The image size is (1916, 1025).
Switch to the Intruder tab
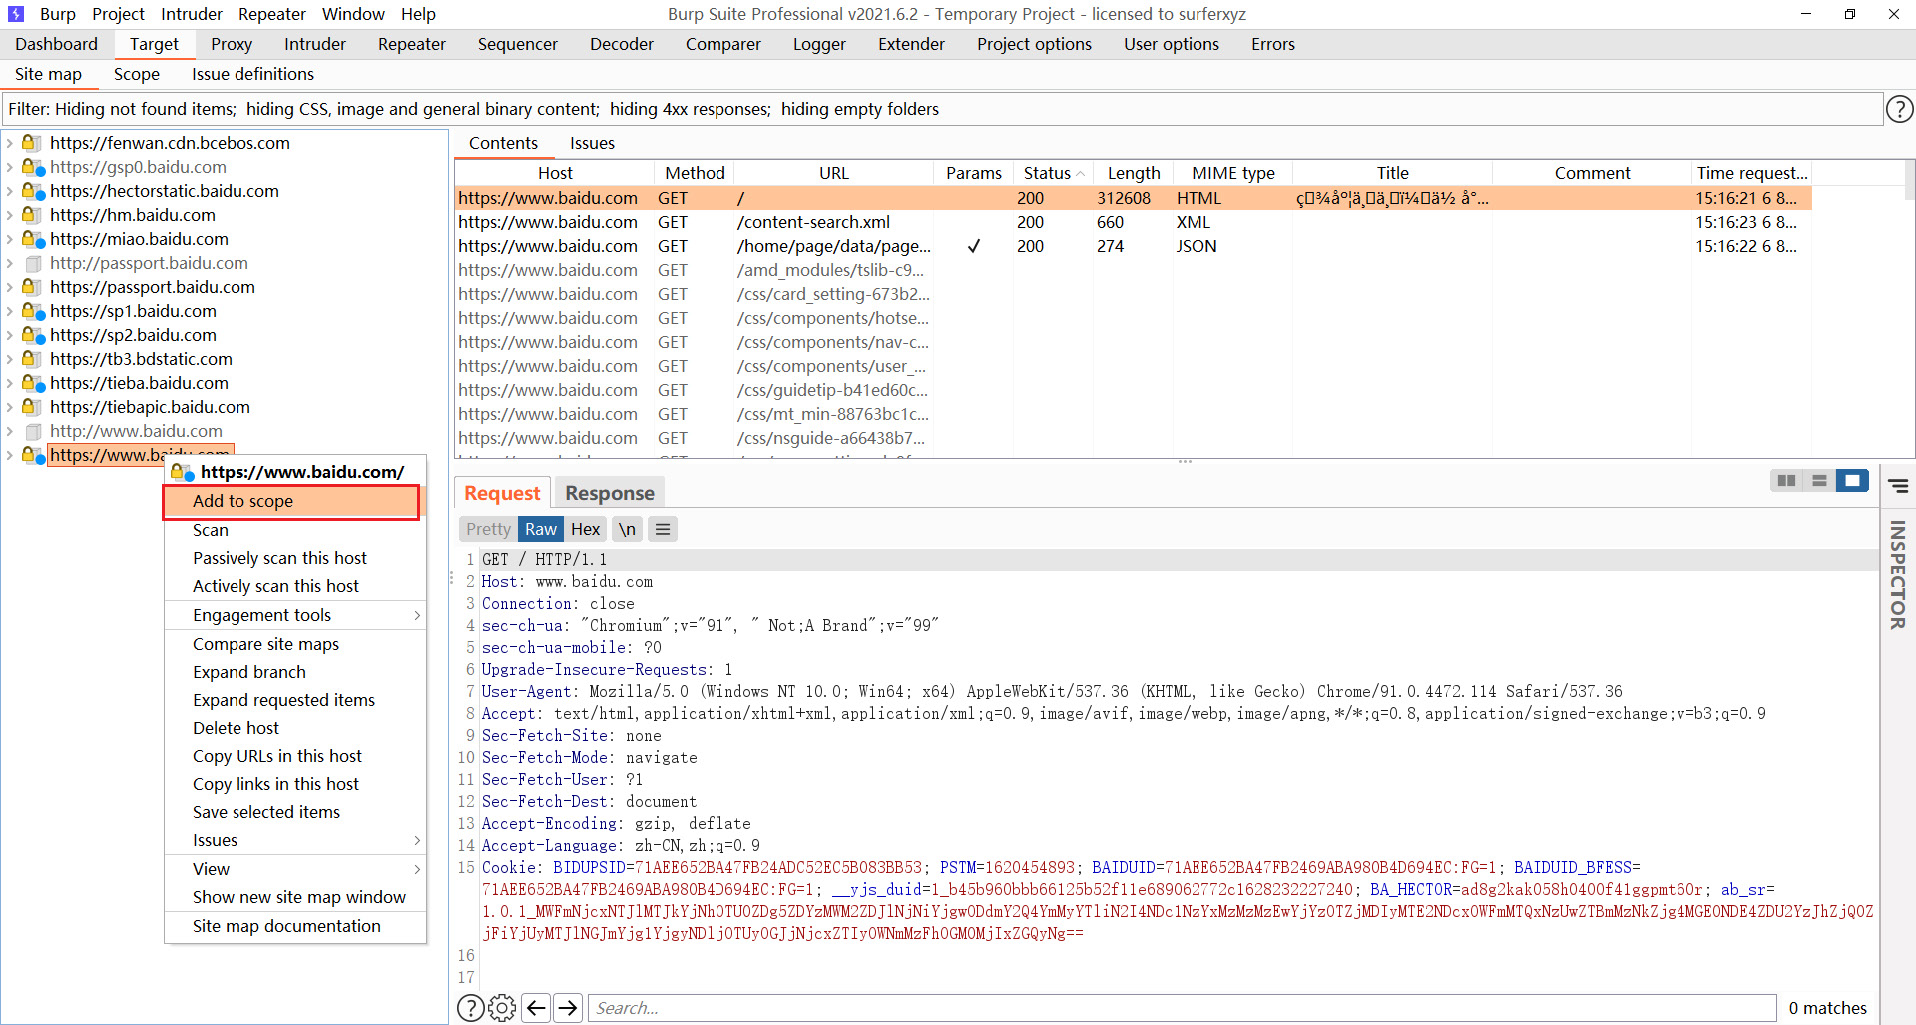(x=315, y=44)
